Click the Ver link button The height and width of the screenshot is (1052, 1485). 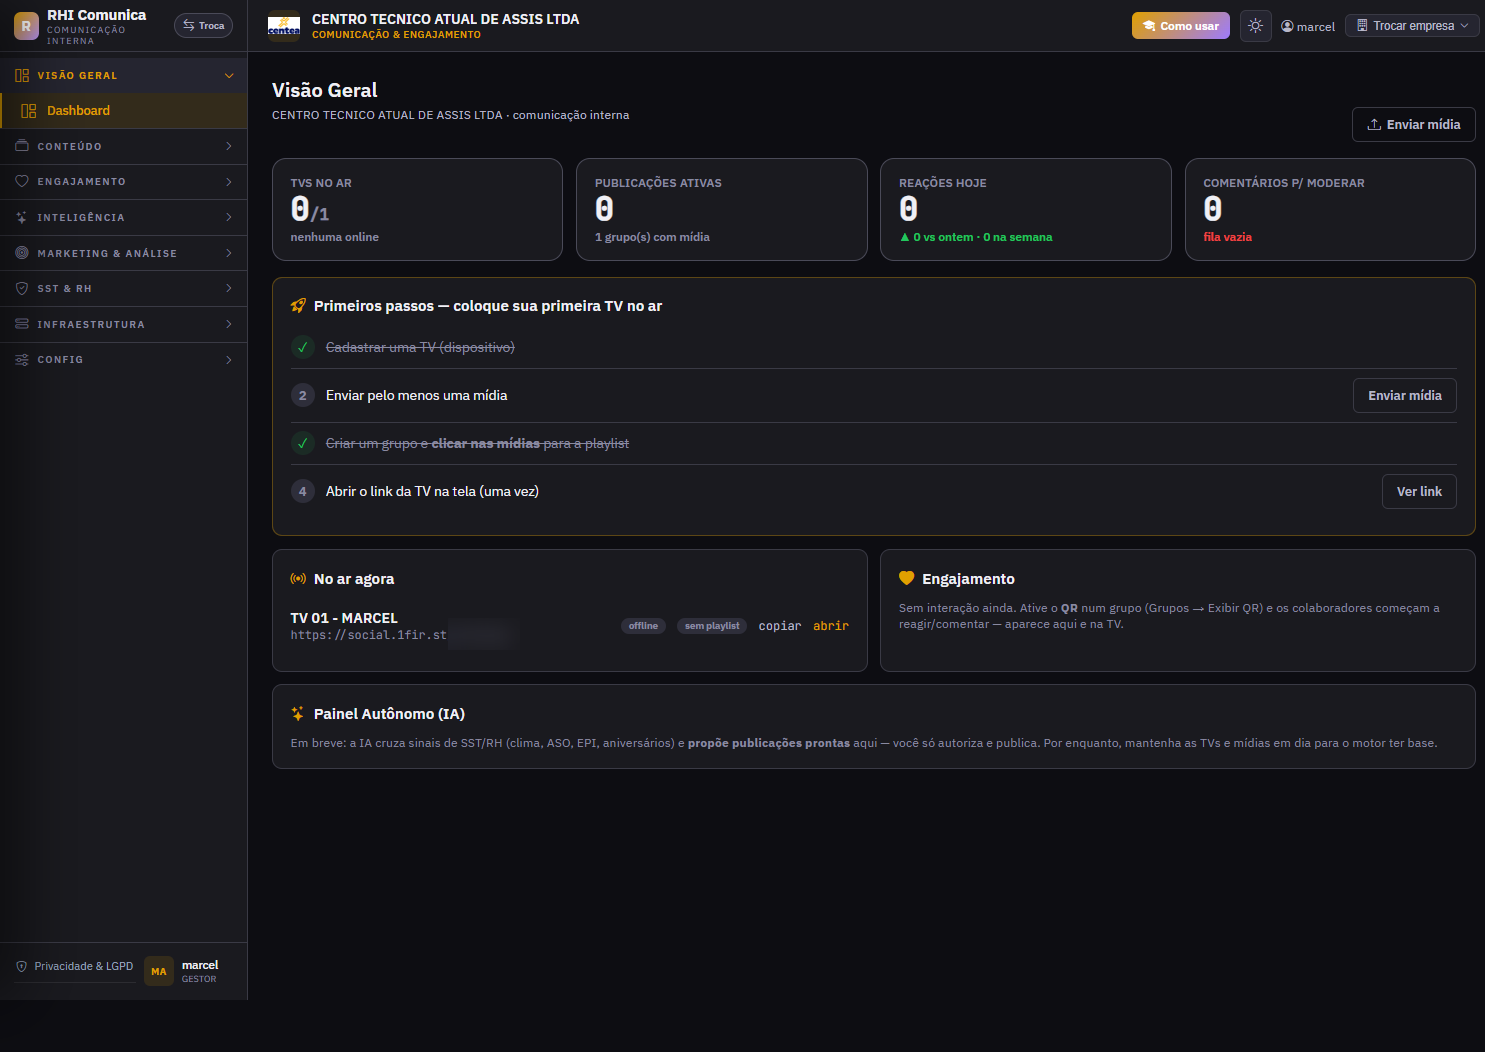point(1419,492)
